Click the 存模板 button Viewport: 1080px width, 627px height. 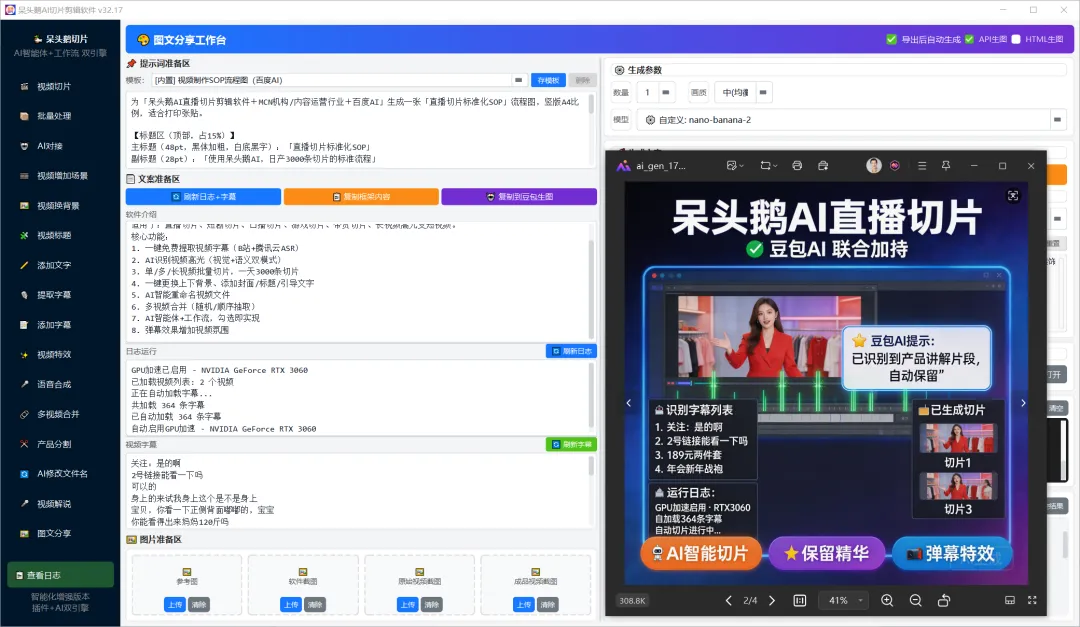point(548,81)
